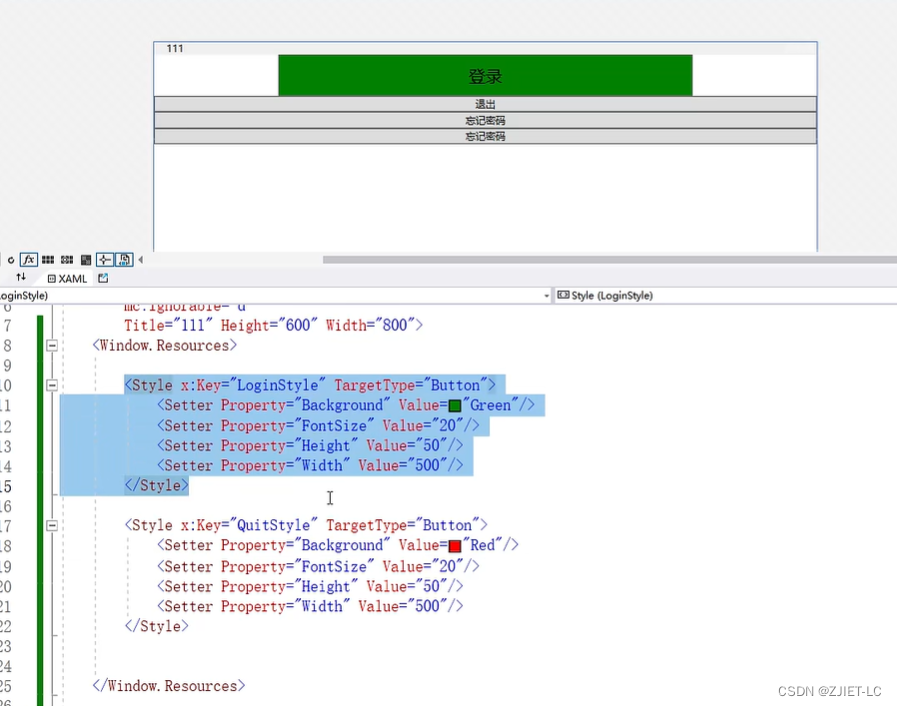
Task: Click the green 登录 button in the designer
Action: [485, 75]
